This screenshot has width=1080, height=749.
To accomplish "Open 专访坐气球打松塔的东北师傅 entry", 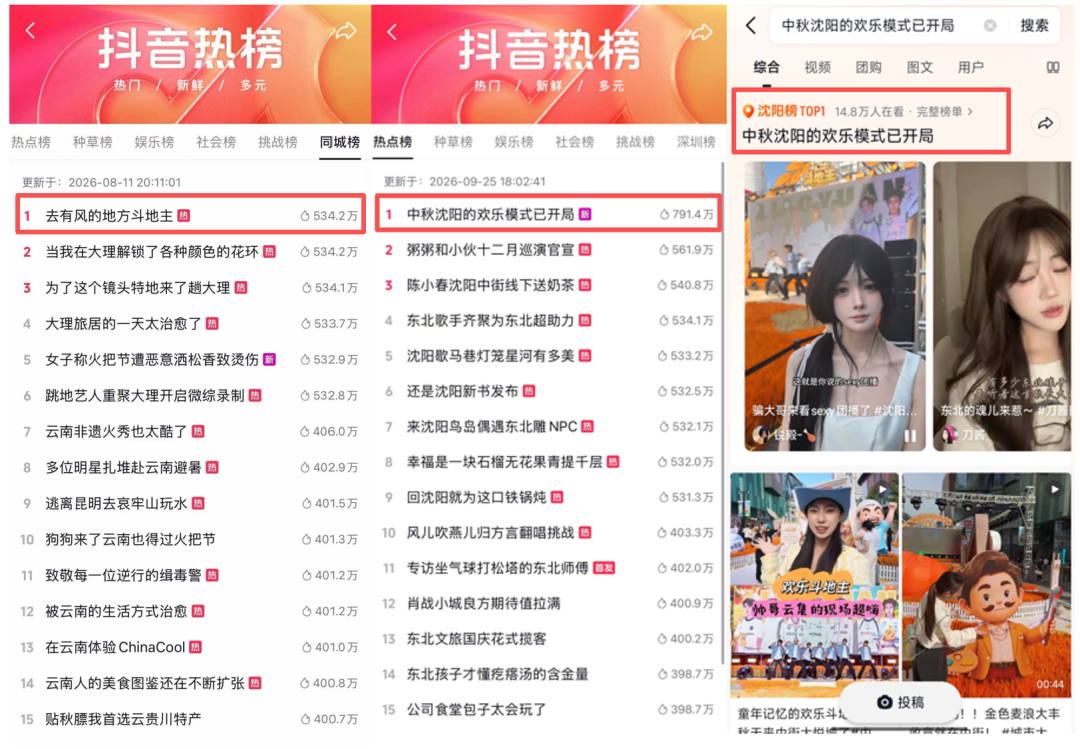I will click(548, 568).
